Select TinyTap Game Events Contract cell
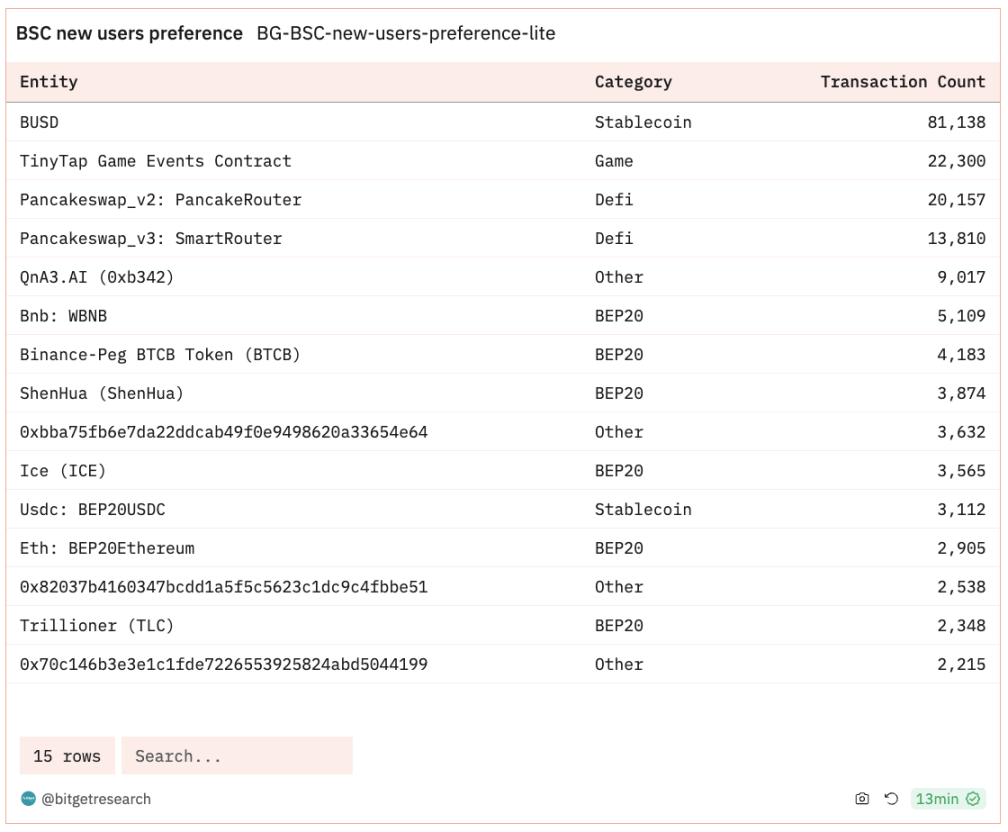1008x832 pixels. coord(156,161)
